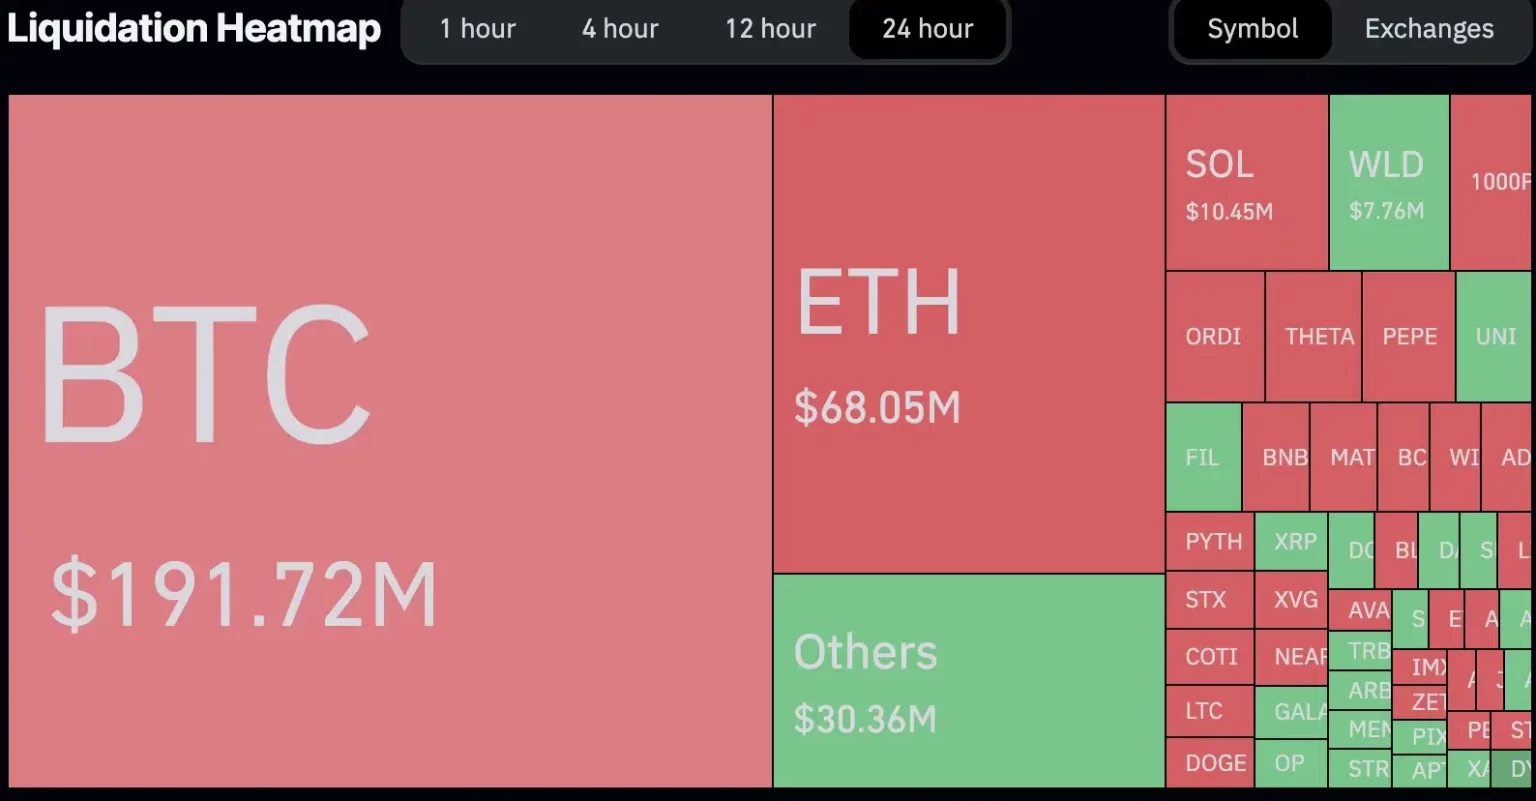Toggle heatmap view to Symbol
Screen dimensions: 1536x801
(x=1252, y=29)
